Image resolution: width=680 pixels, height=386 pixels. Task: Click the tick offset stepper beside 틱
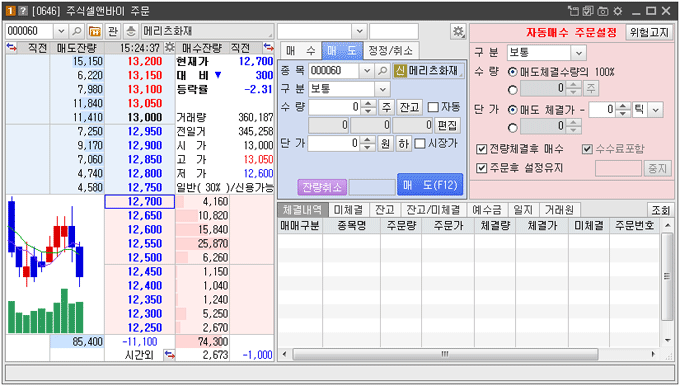[623, 110]
